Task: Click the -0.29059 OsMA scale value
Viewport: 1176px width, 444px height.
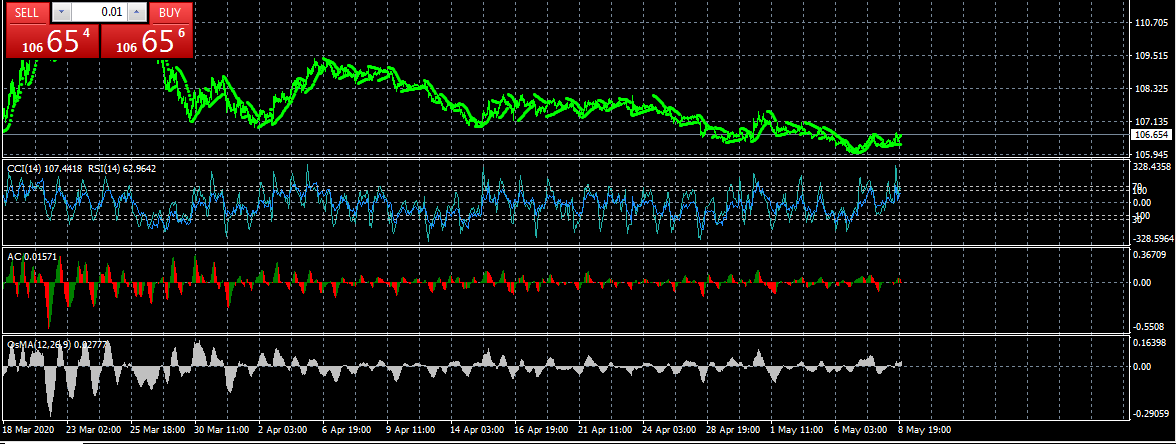Action: (1151, 414)
